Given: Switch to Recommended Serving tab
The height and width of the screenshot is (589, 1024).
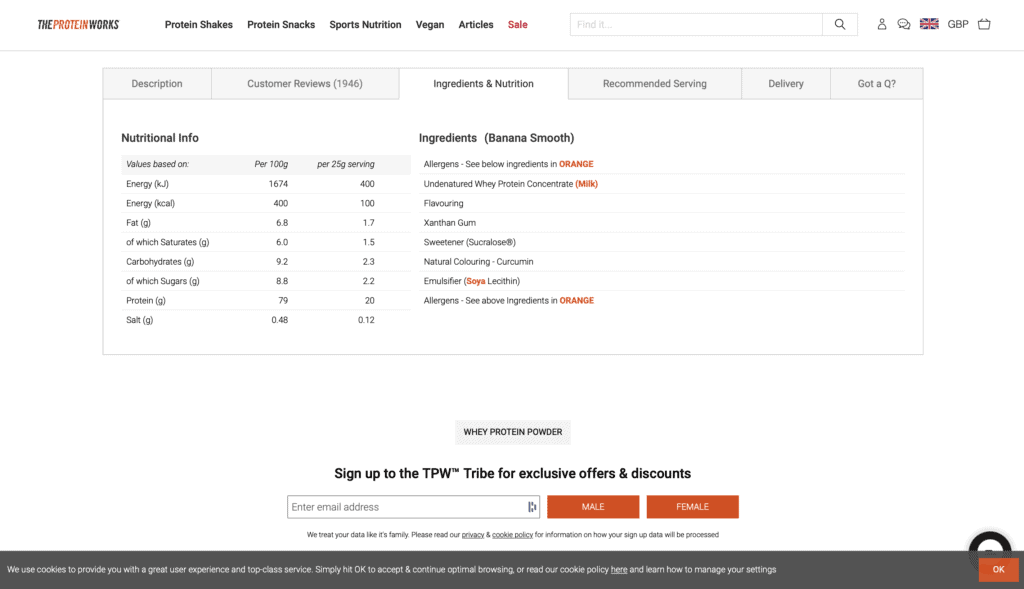Looking at the screenshot, I should (x=654, y=84).
